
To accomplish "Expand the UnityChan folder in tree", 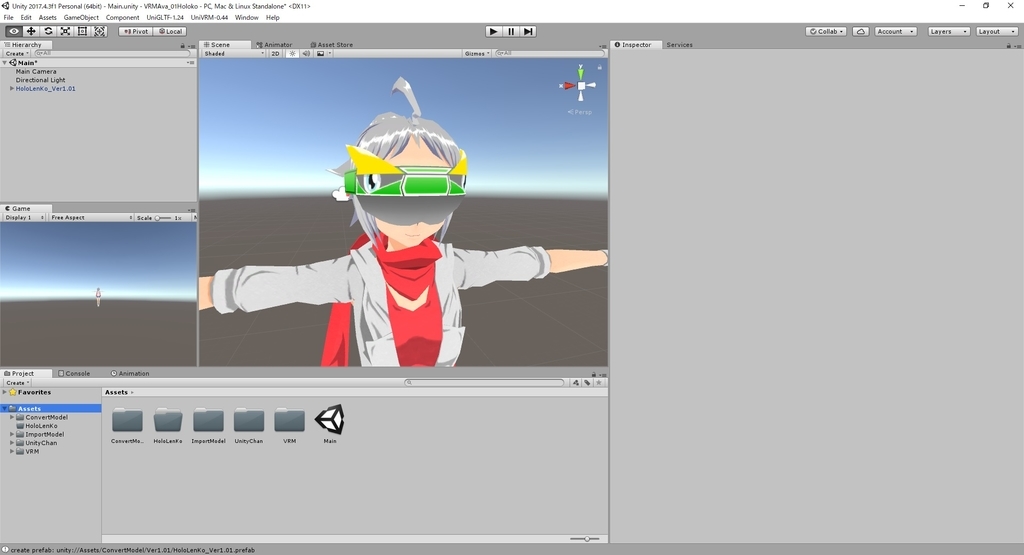I will [x=12, y=443].
